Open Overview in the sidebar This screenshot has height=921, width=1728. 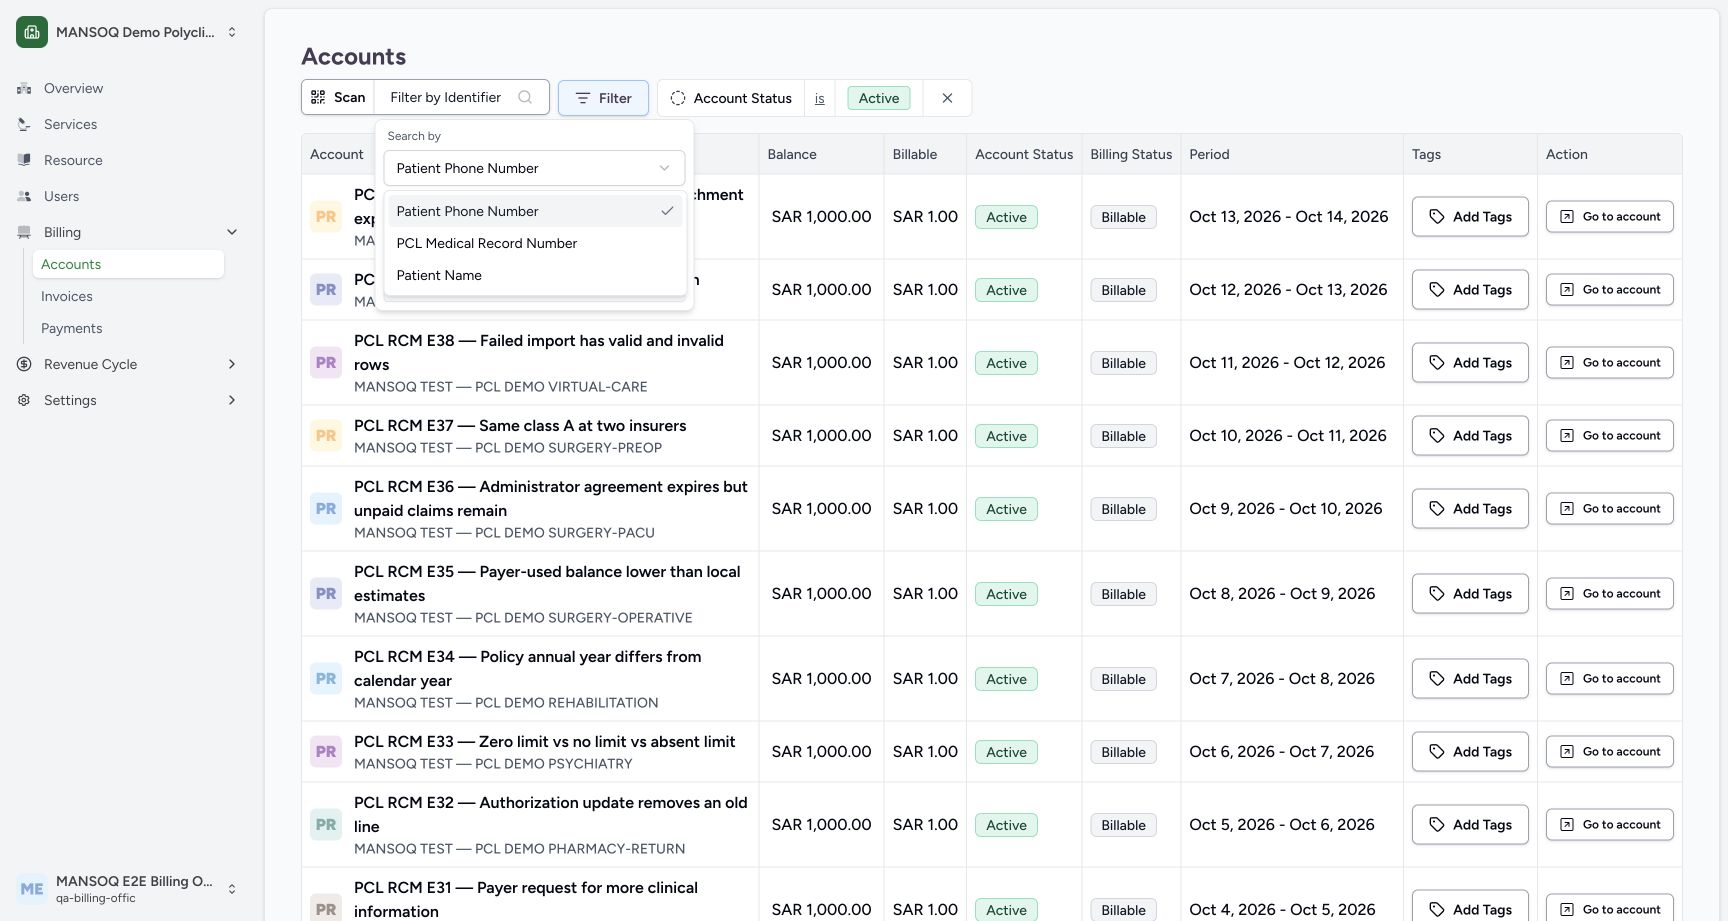73,88
